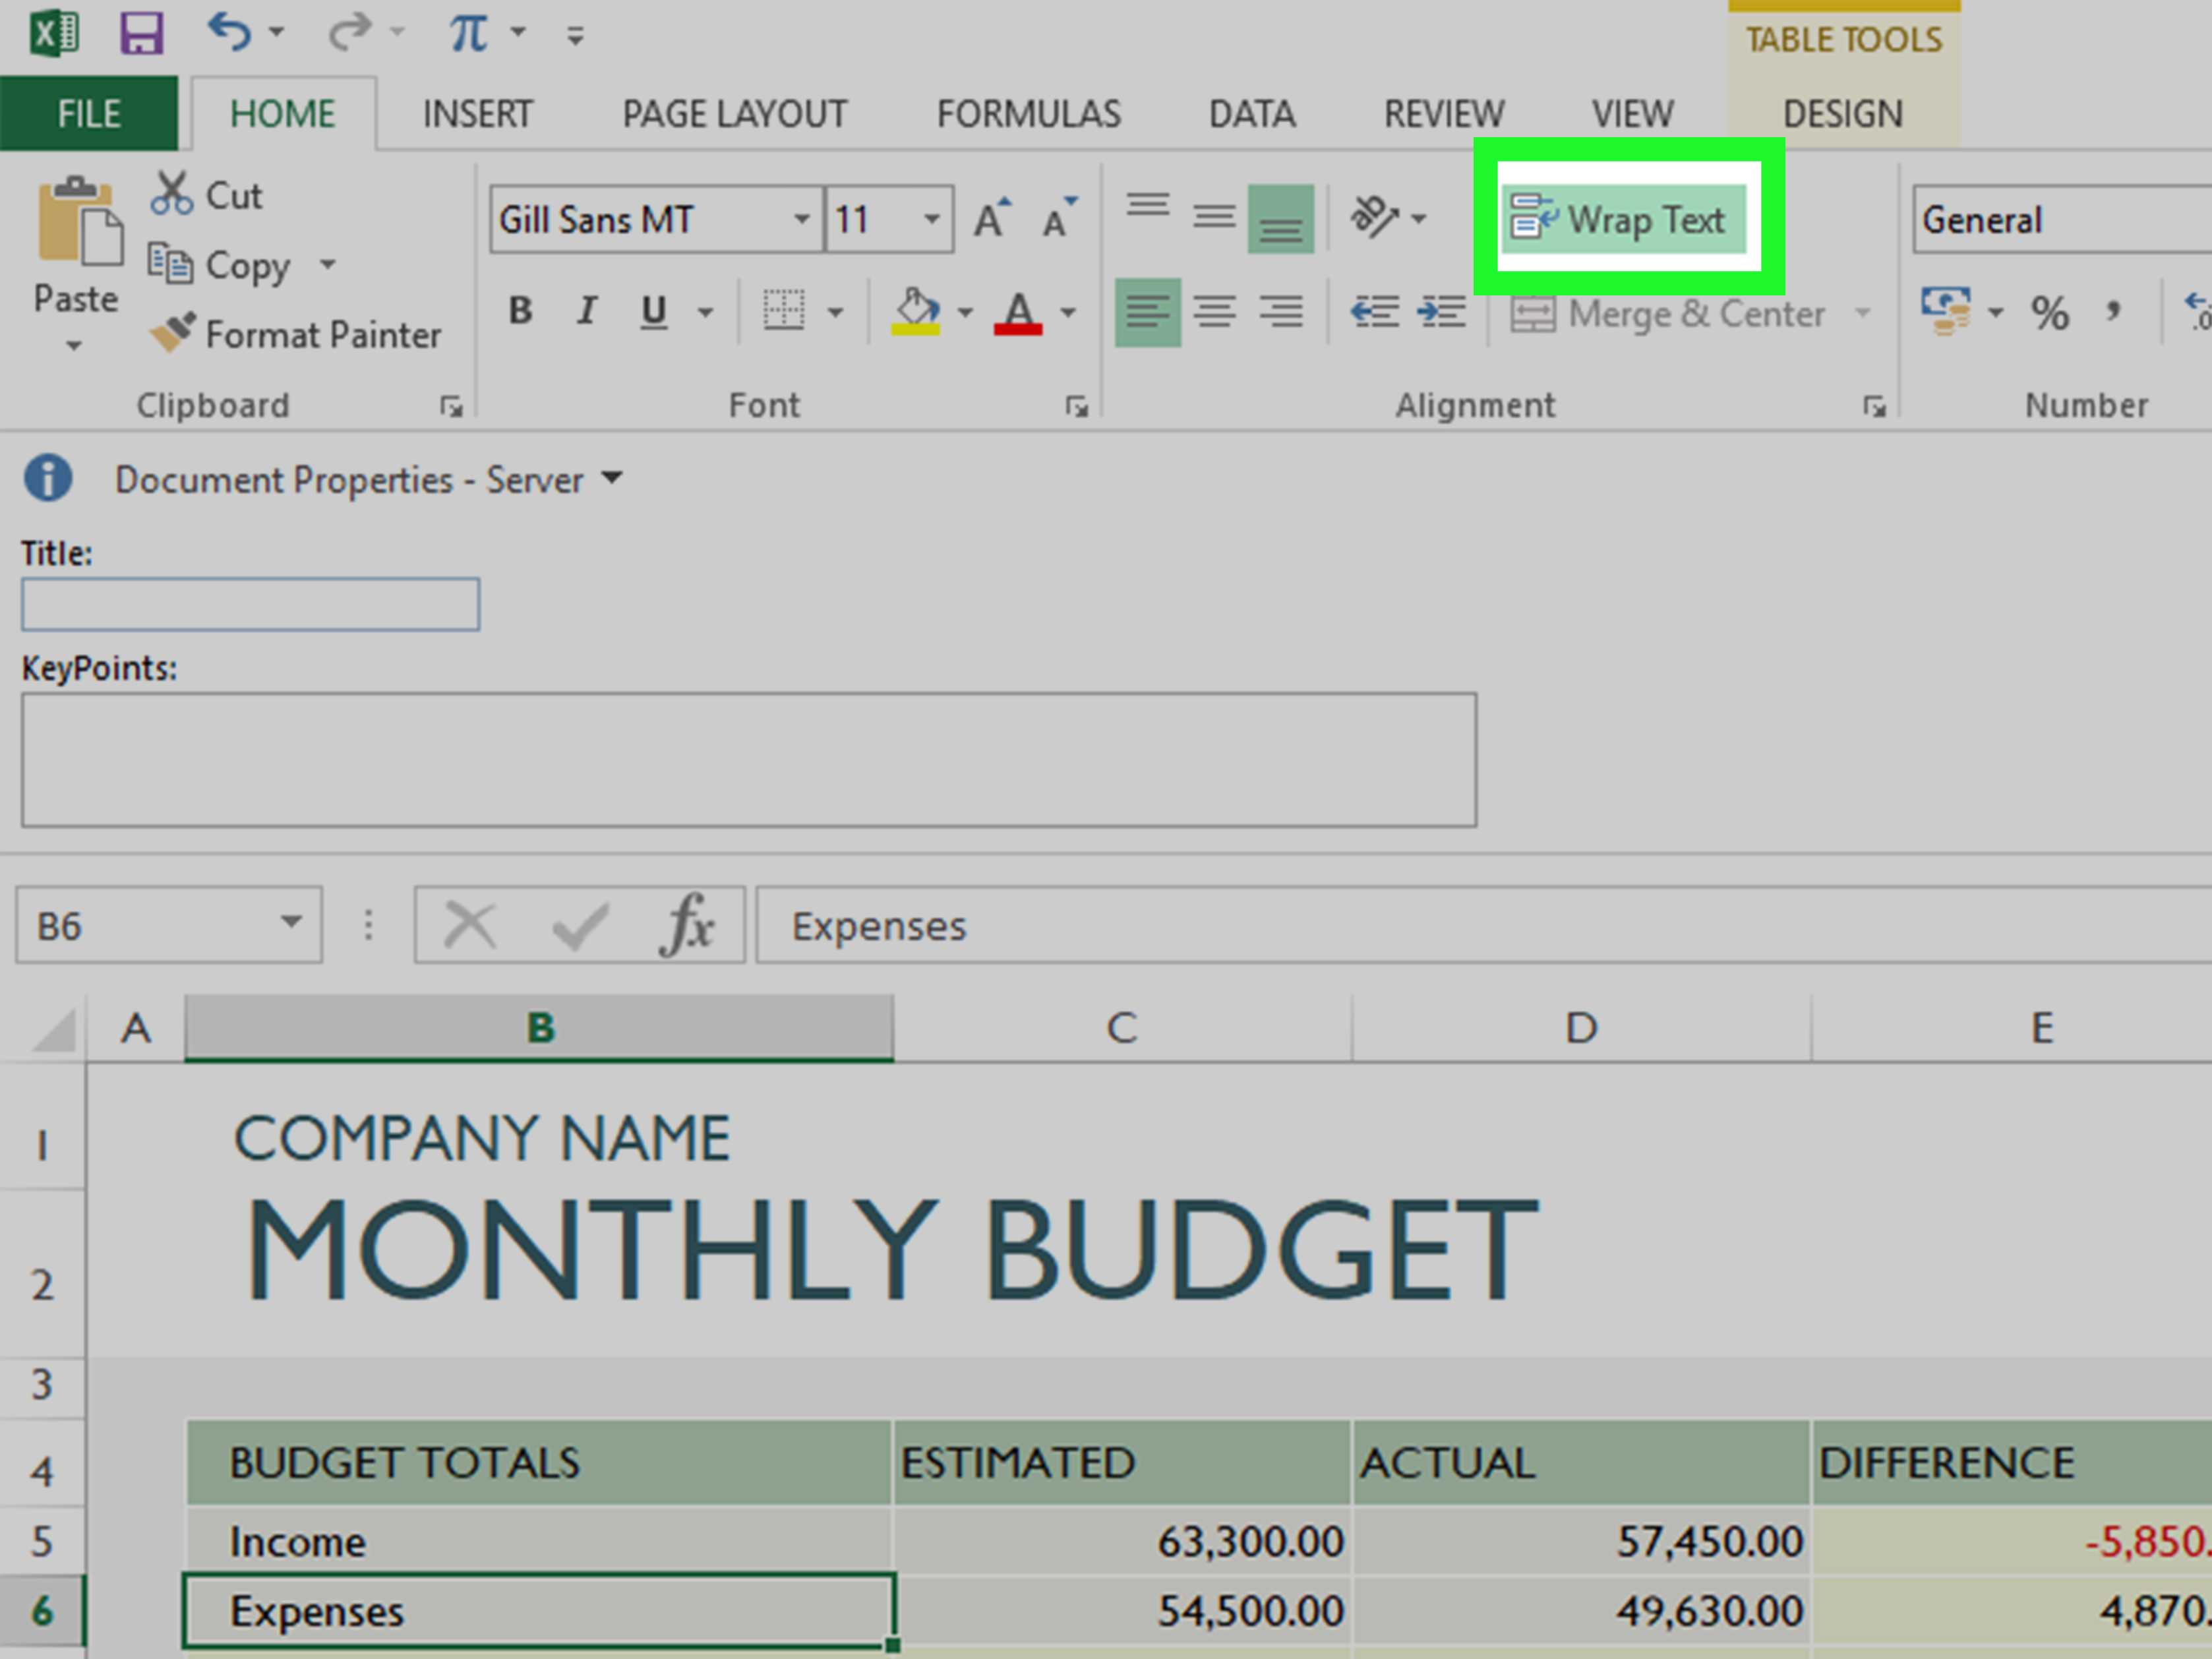Open the Name Box B6 dropdown

click(x=291, y=922)
